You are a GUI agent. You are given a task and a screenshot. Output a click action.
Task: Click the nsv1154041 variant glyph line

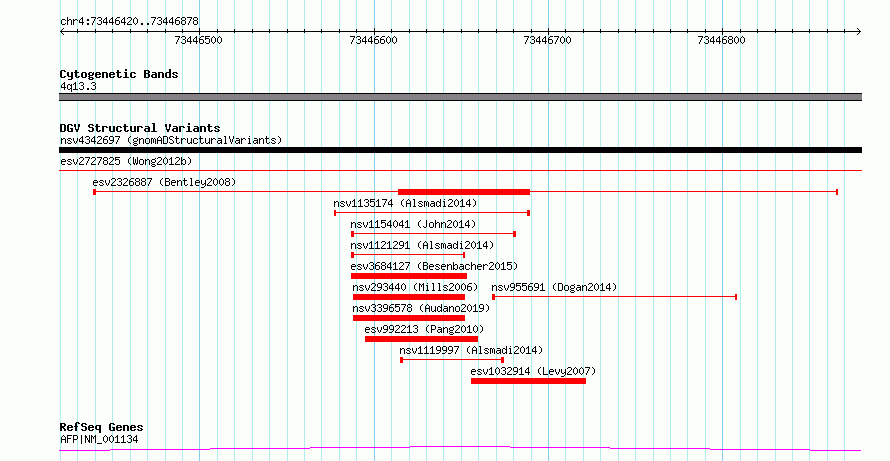click(434, 234)
